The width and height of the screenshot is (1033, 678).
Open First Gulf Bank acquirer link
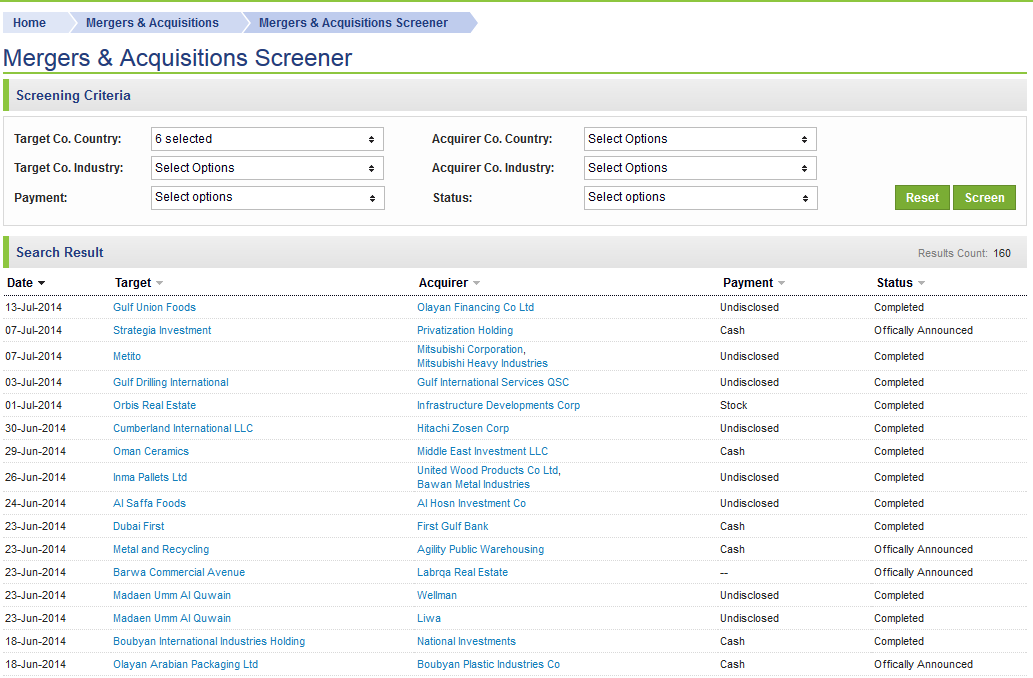coord(453,526)
